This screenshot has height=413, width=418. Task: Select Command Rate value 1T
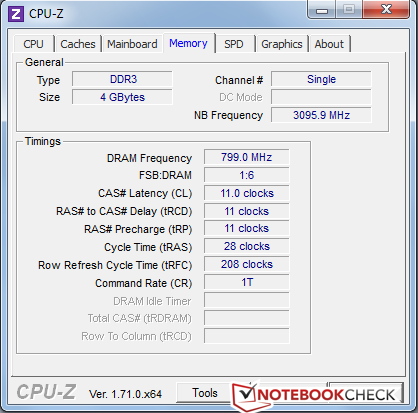click(247, 282)
